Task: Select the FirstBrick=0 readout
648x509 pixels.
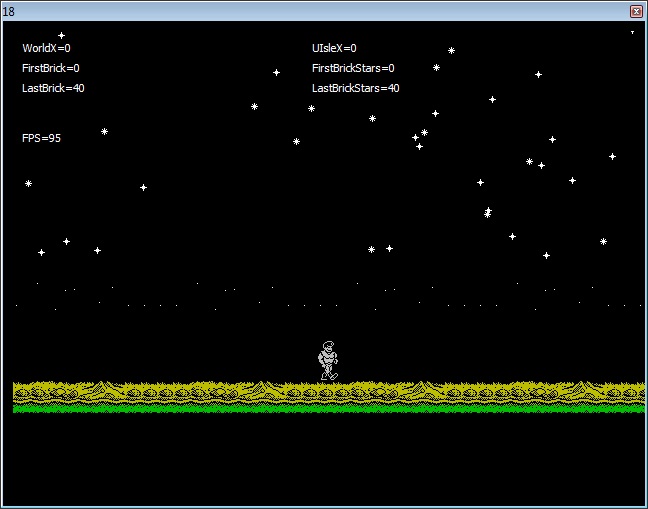Action: tap(50, 68)
